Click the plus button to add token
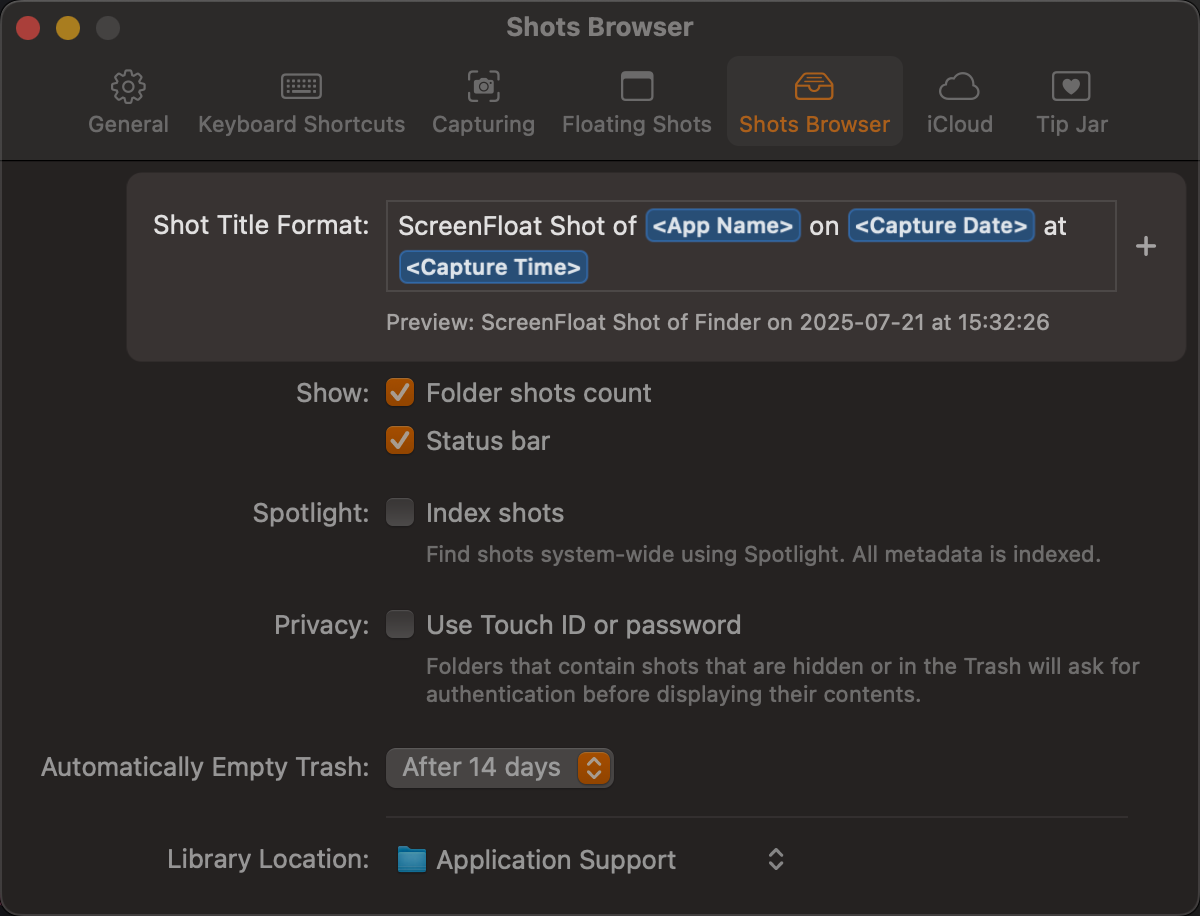Viewport: 1200px width, 916px height. point(1146,246)
